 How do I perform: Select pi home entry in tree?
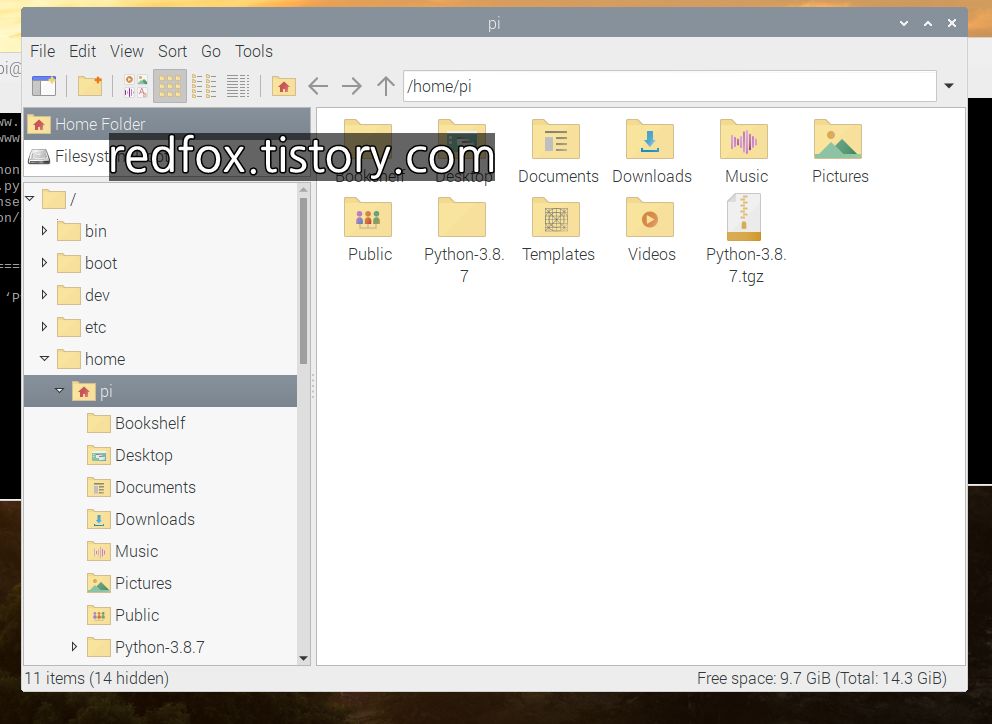click(161, 391)
